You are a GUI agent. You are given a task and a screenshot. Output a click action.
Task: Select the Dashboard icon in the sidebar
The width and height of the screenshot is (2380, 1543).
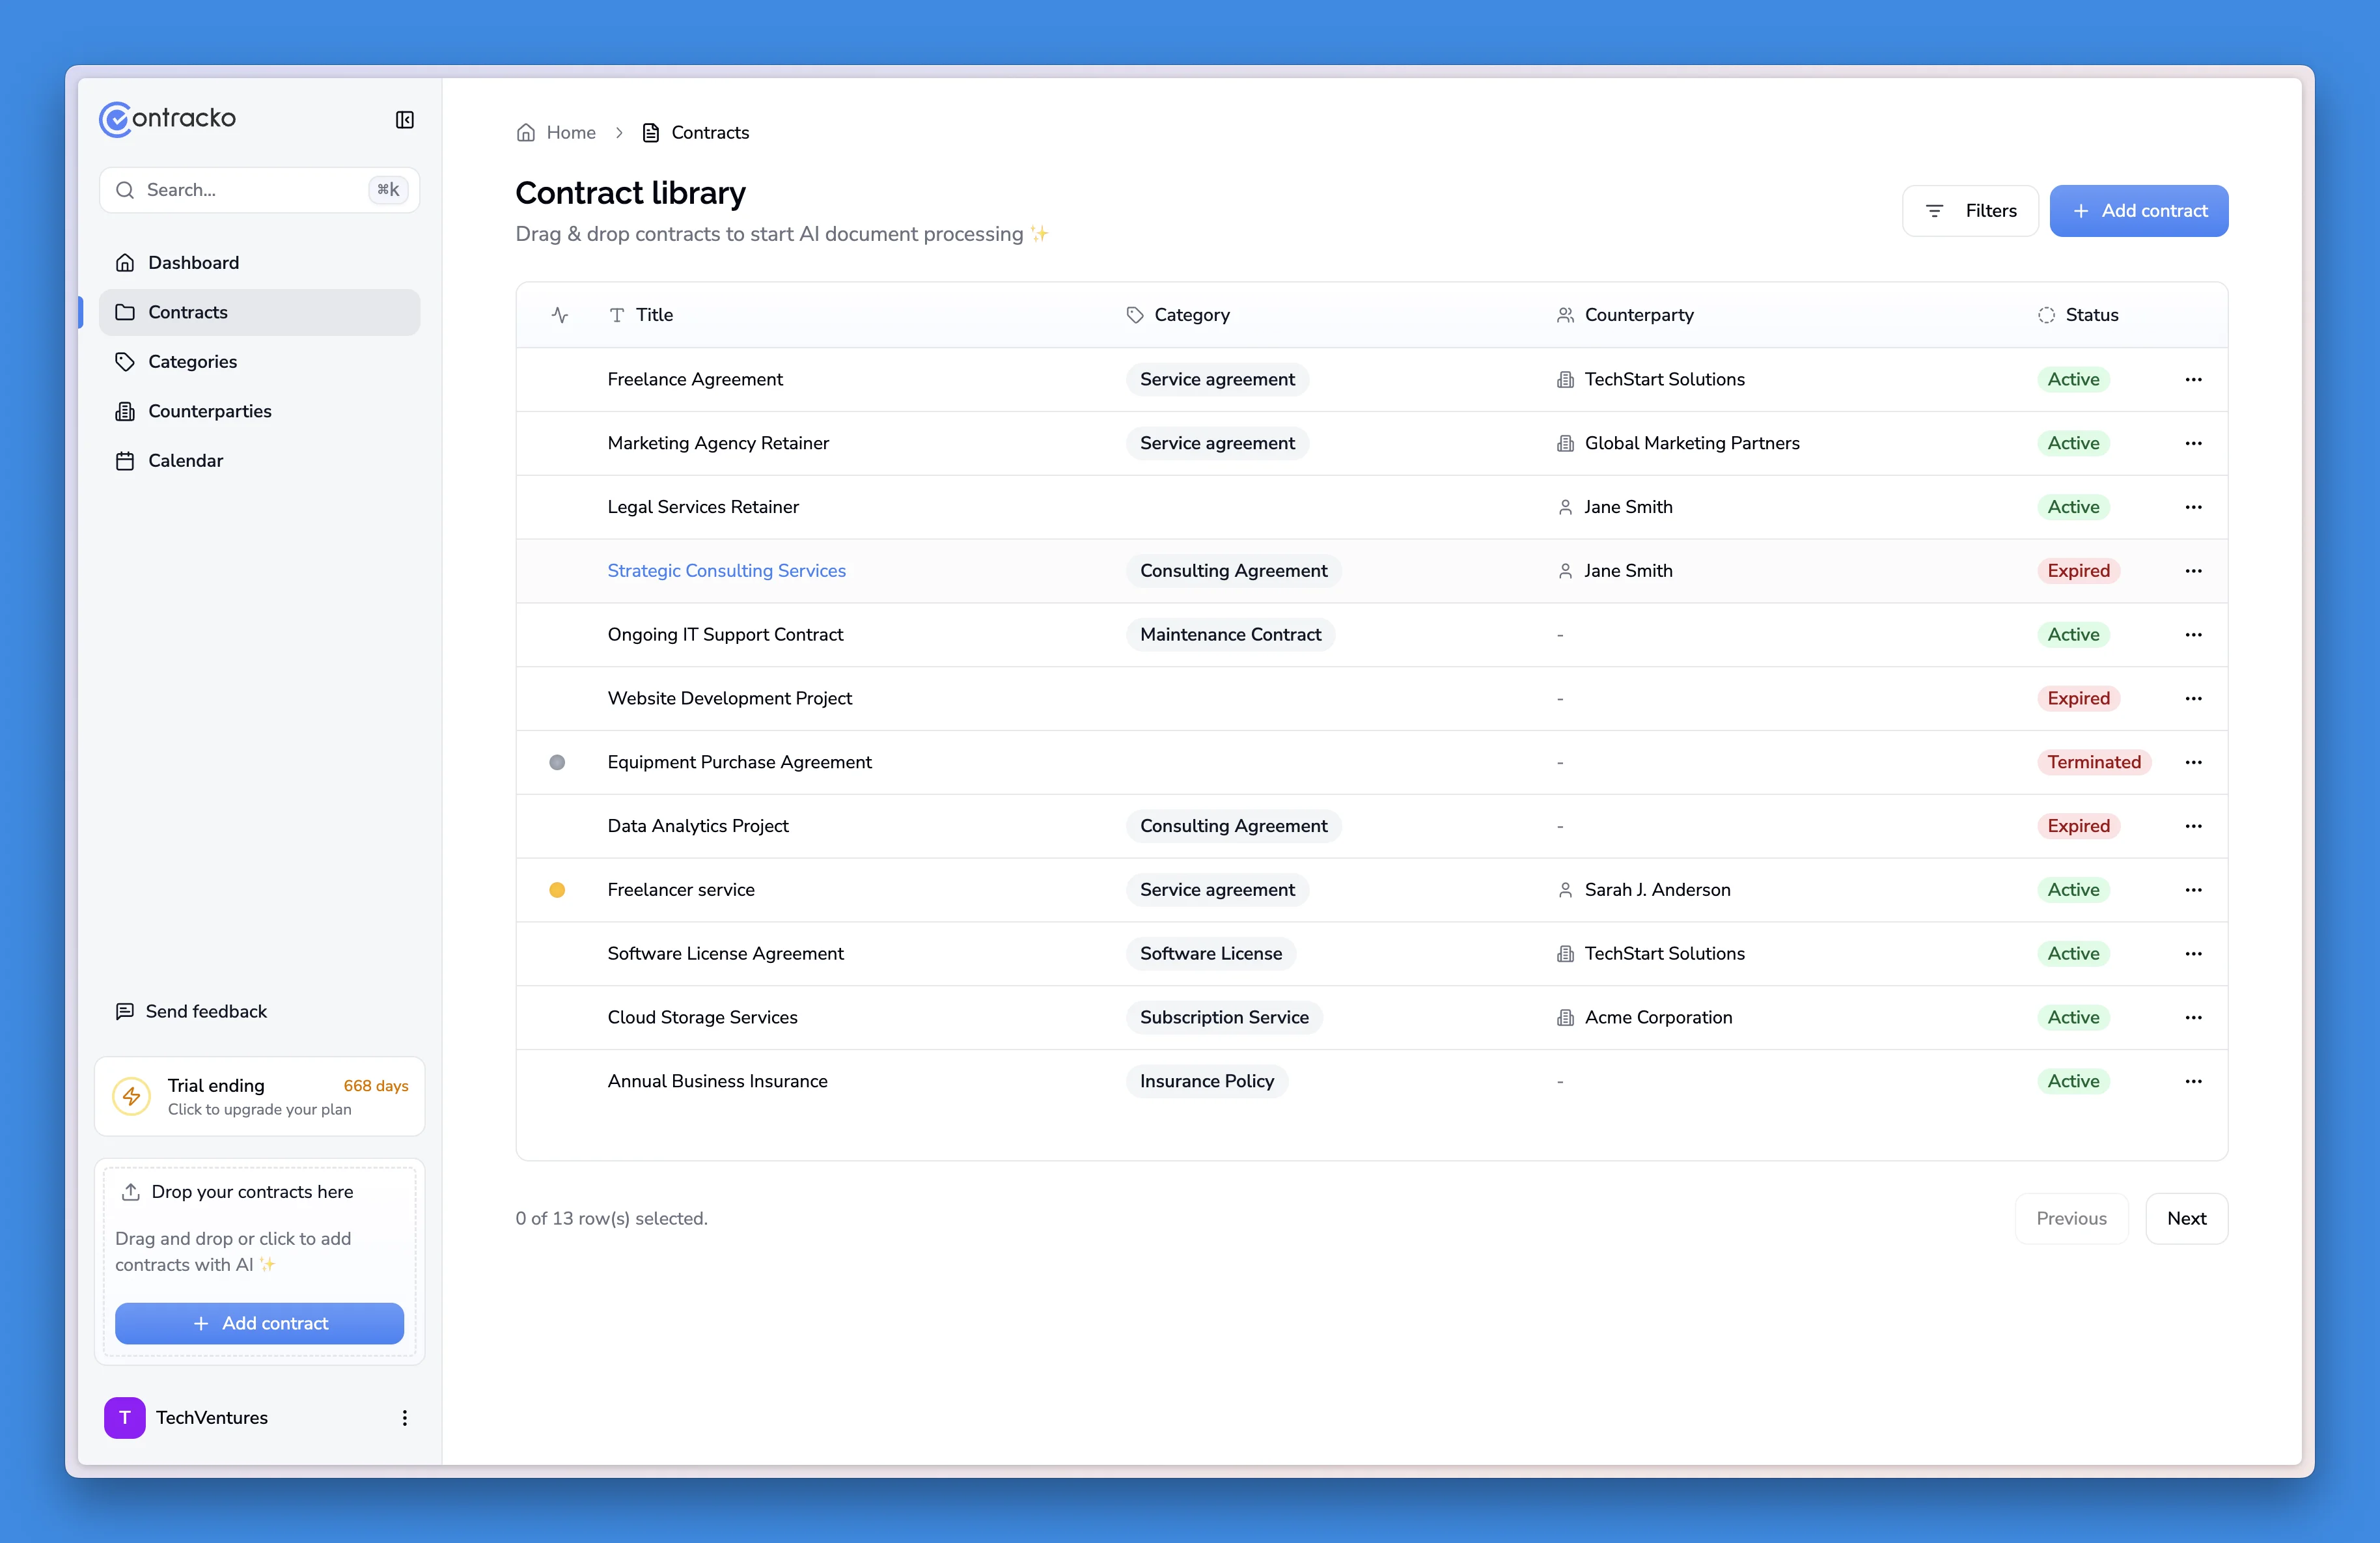pyautogui.click(x=125, y=262)
